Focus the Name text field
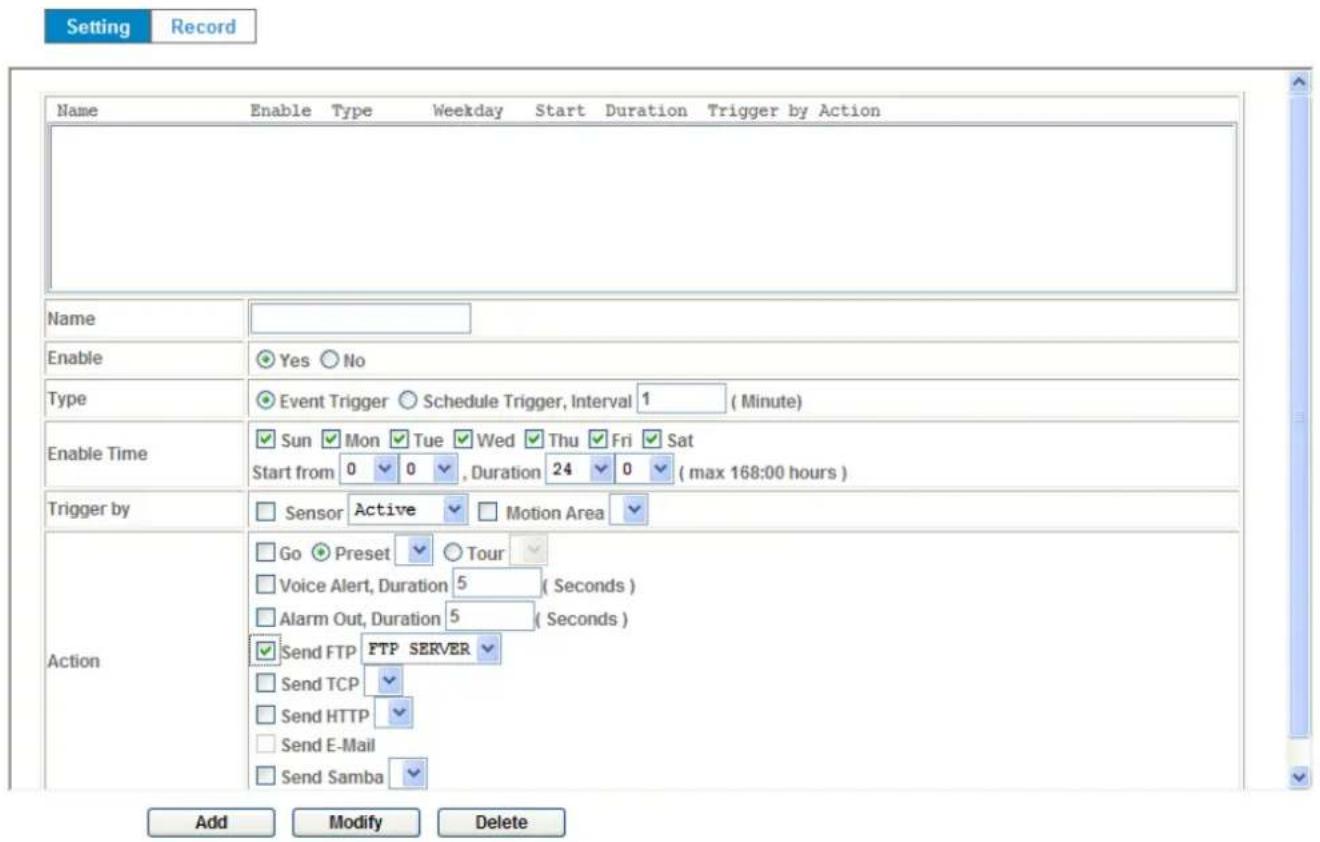The width and height of the screenshot is (1320, 842). [360, 319]
